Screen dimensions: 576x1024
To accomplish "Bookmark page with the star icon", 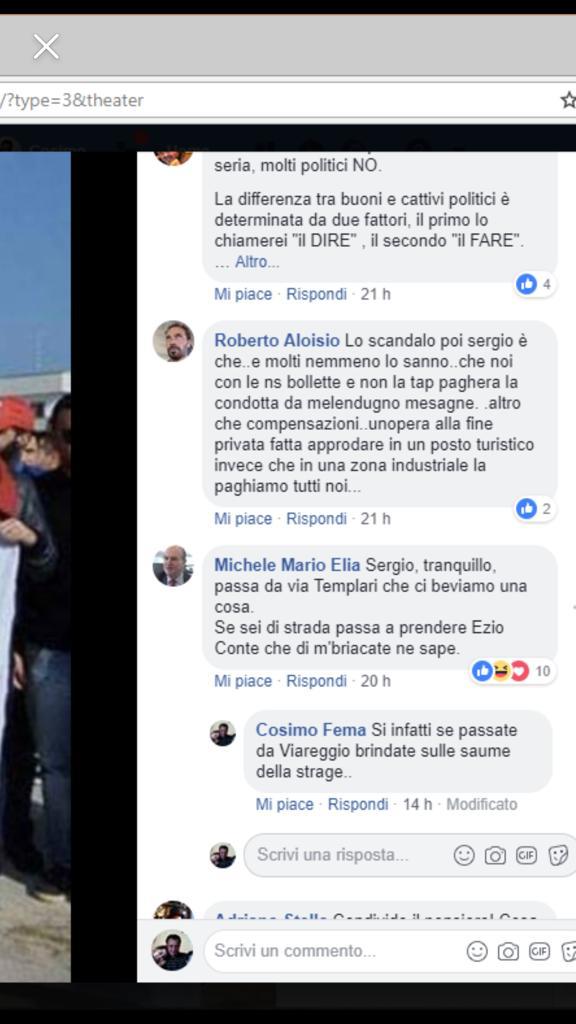I will [x=568, y=100].
